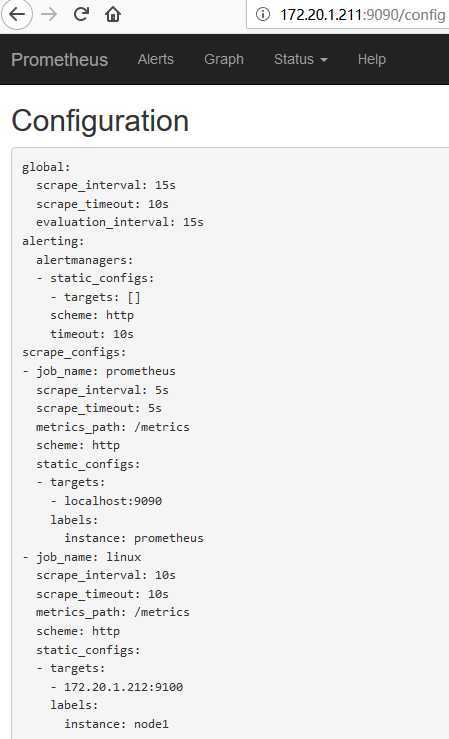The image size is (449, 739).
Task: Open the Alerts page
Action: coord(155,59)
